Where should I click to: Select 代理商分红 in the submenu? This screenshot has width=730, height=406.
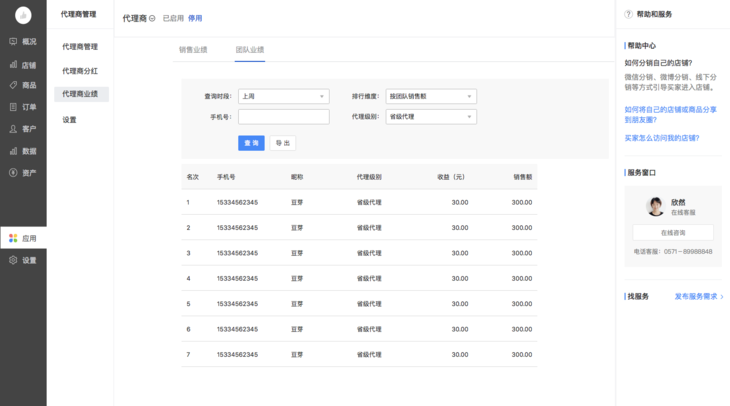click(x=80, y=71)
